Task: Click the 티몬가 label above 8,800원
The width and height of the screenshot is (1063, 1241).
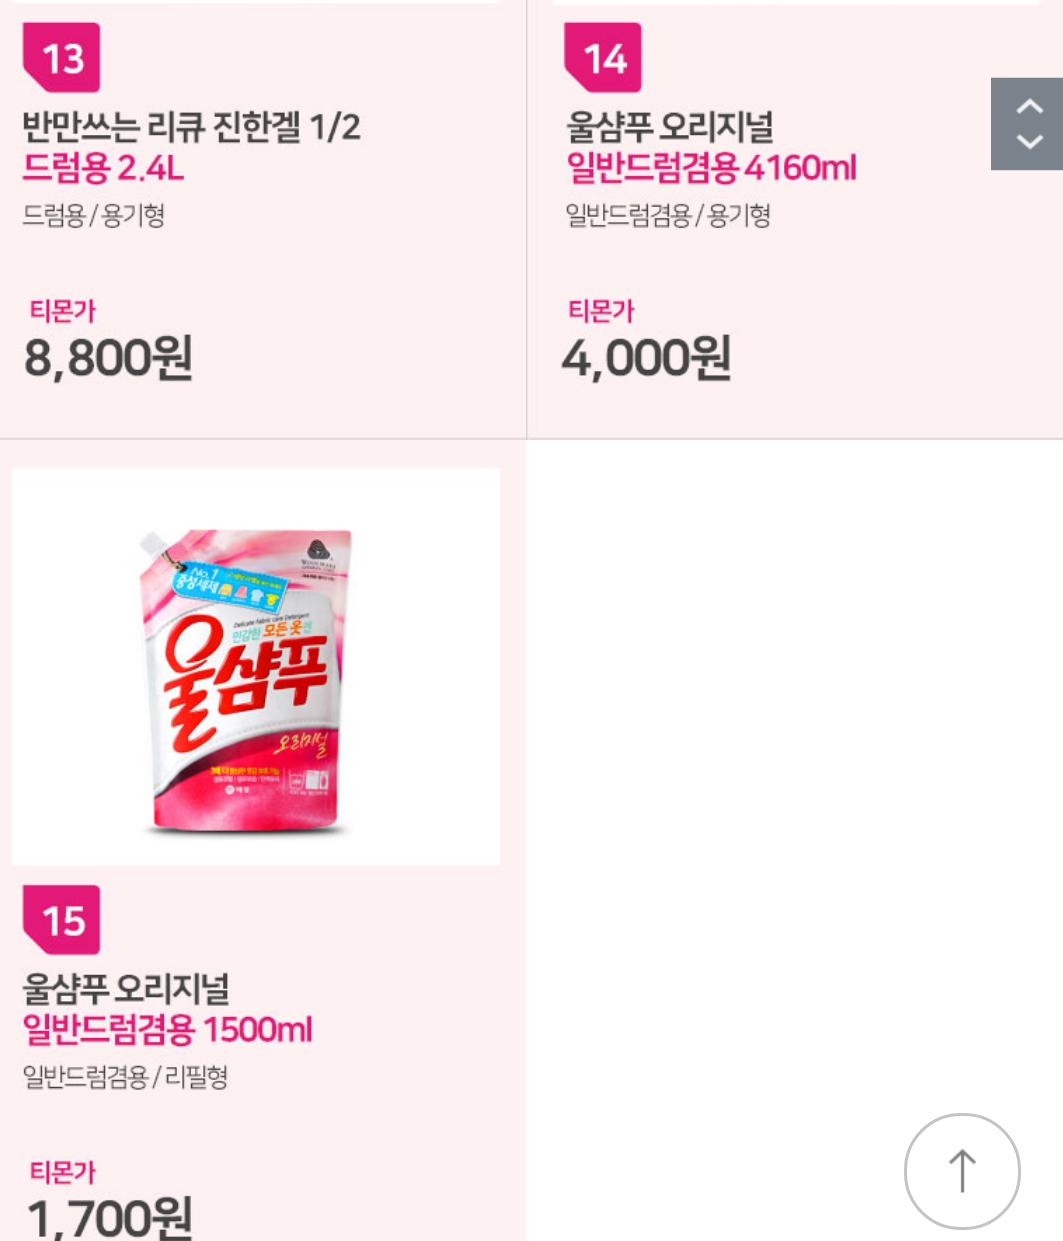Action: point(62,311)
